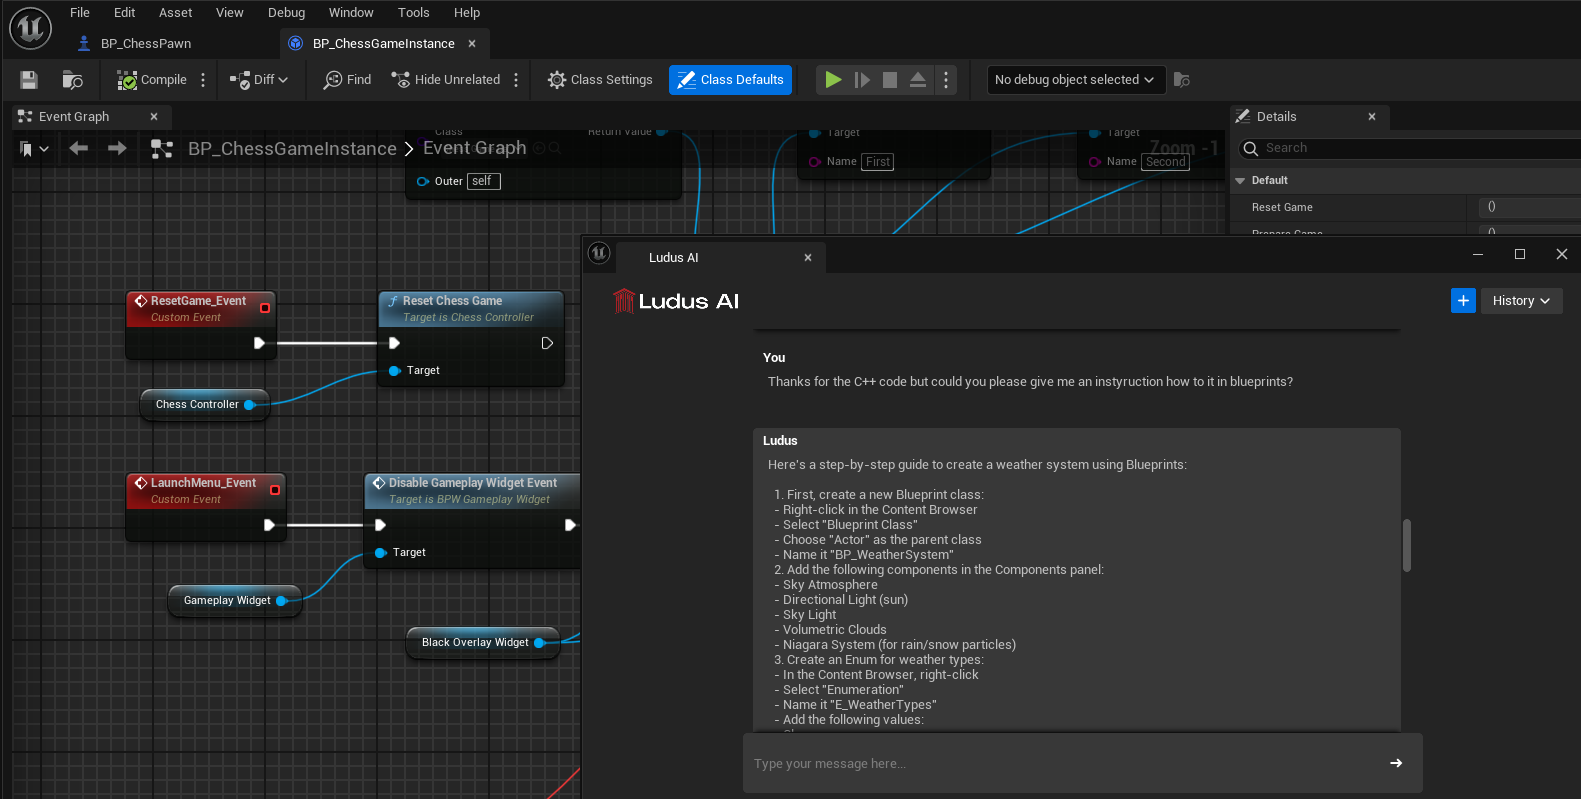Open Class Settings
The image size is (1581, 799).
pos(600,80)
